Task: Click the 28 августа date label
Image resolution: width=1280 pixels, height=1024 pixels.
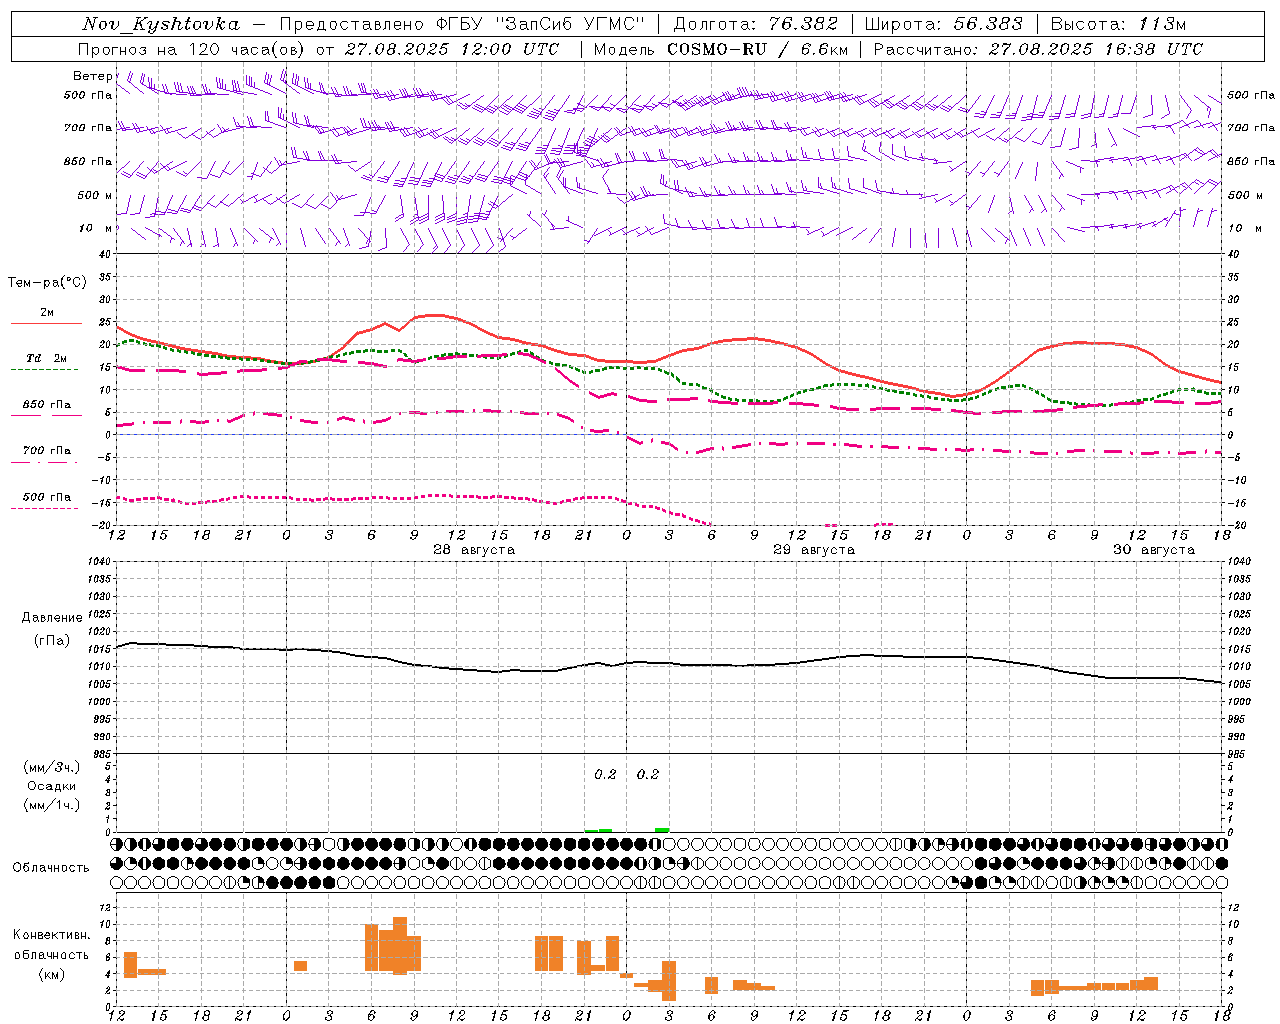Action: click(474, 550)
